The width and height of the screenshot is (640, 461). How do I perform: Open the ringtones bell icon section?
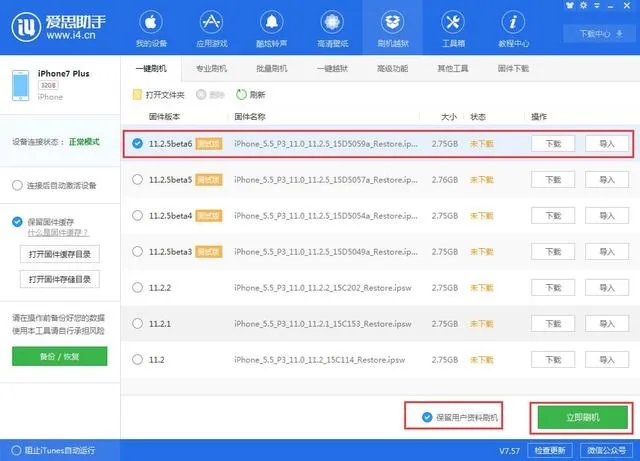pyautogui.click(x=271, y=29)
